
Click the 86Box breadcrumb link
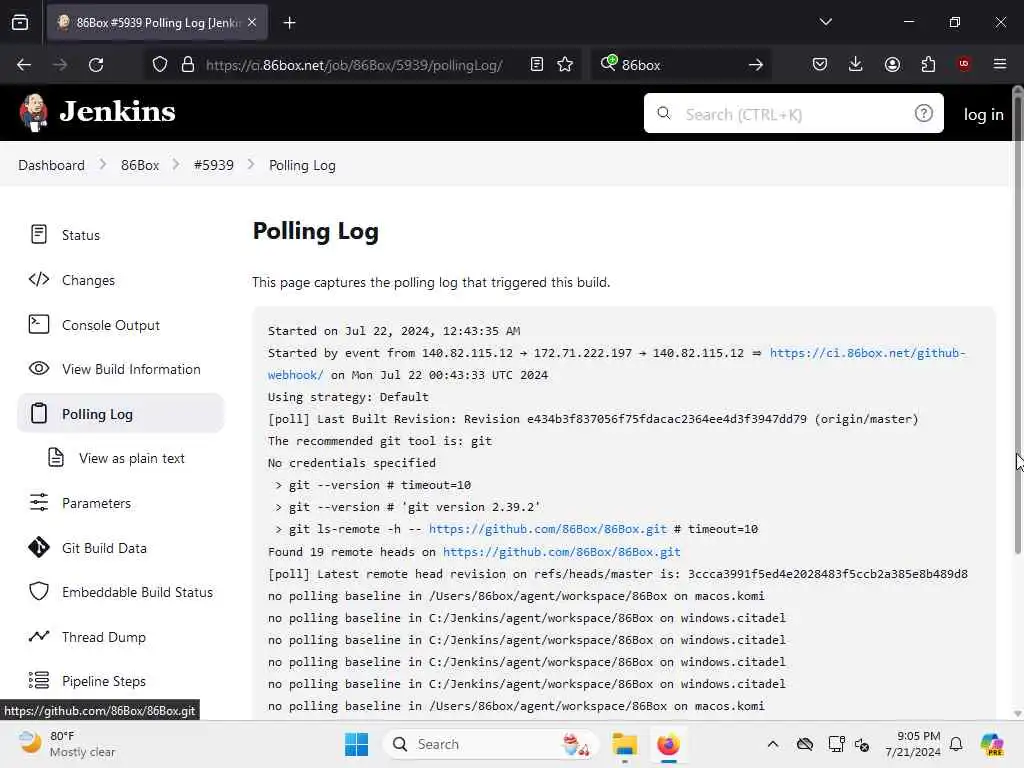tap(140, 165)
